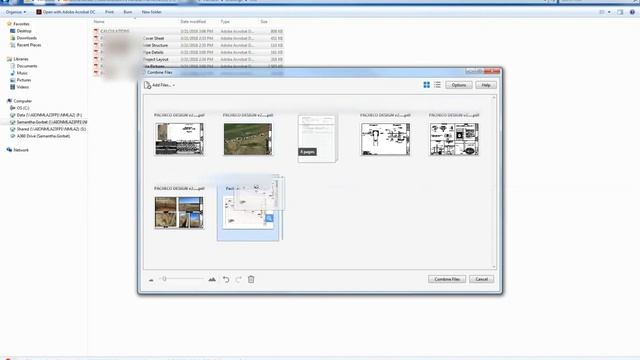Sort by the Size column header

pos(264,22)
